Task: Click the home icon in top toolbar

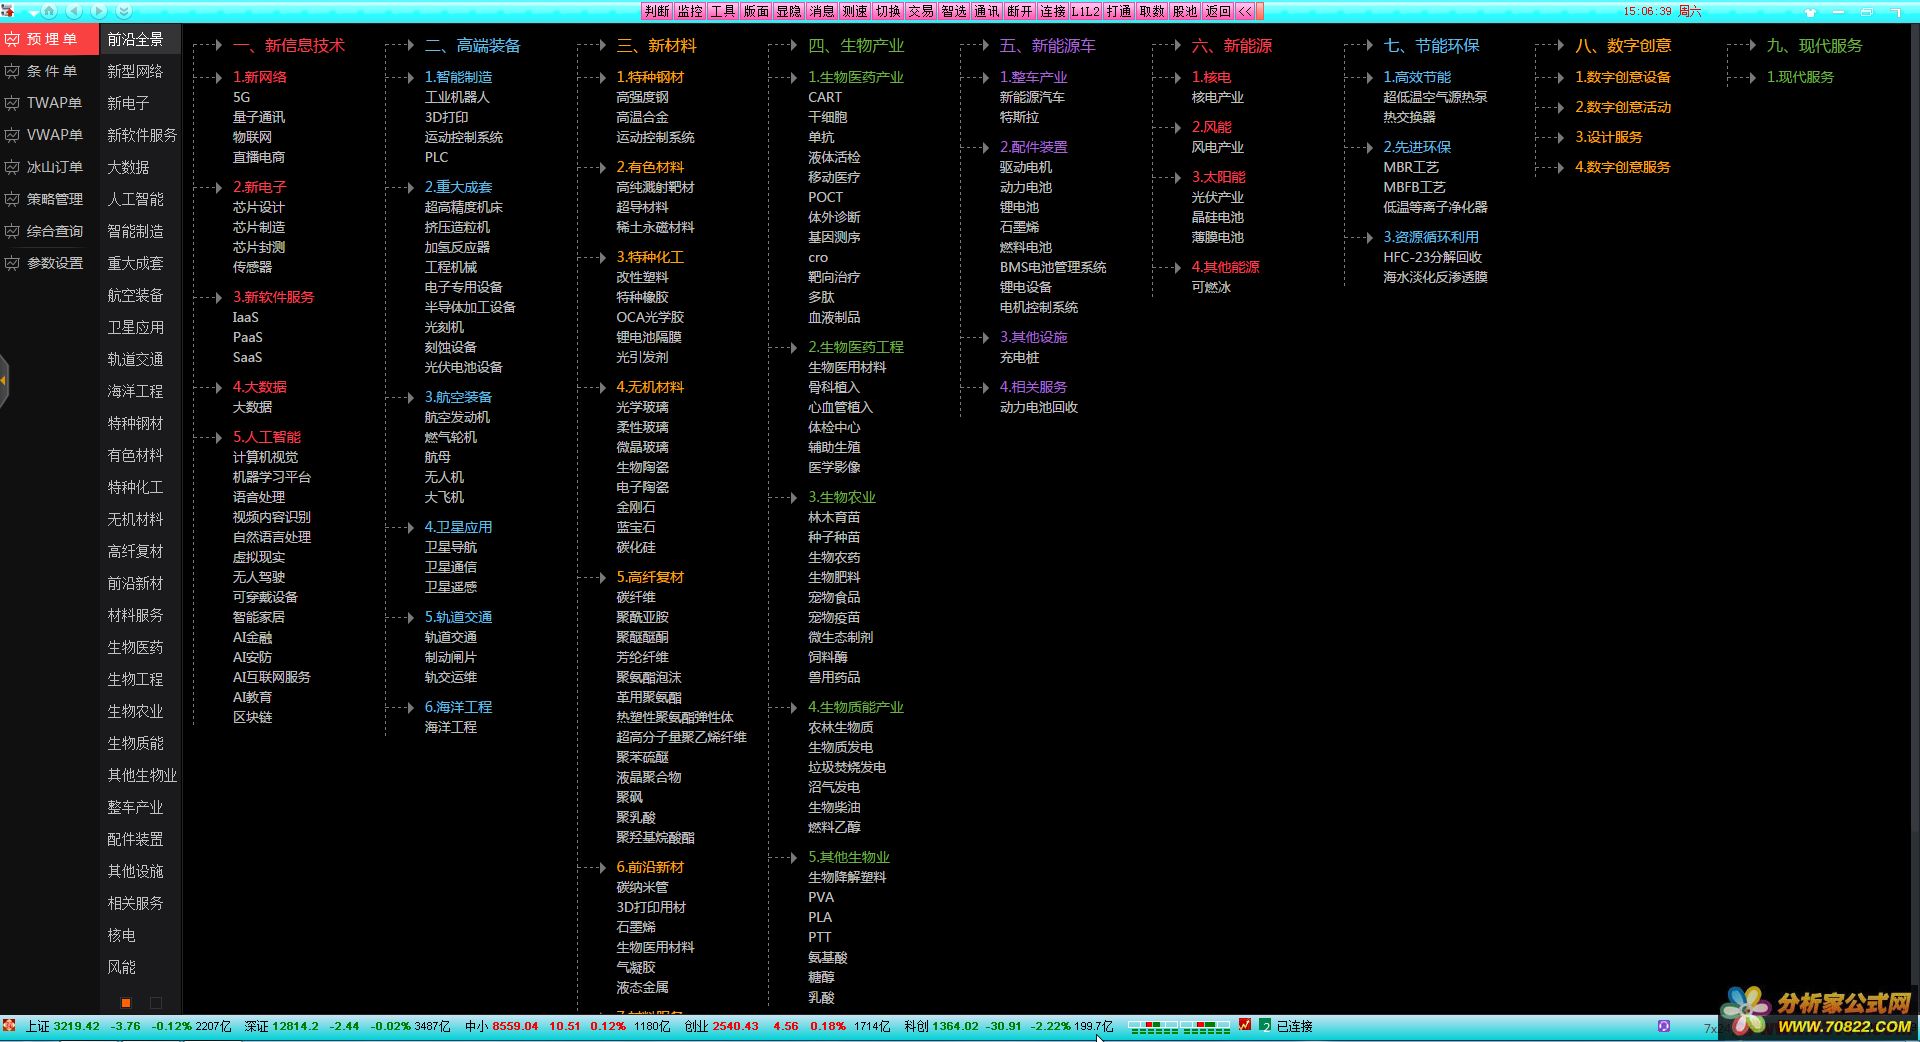Action: pos(48,11)
